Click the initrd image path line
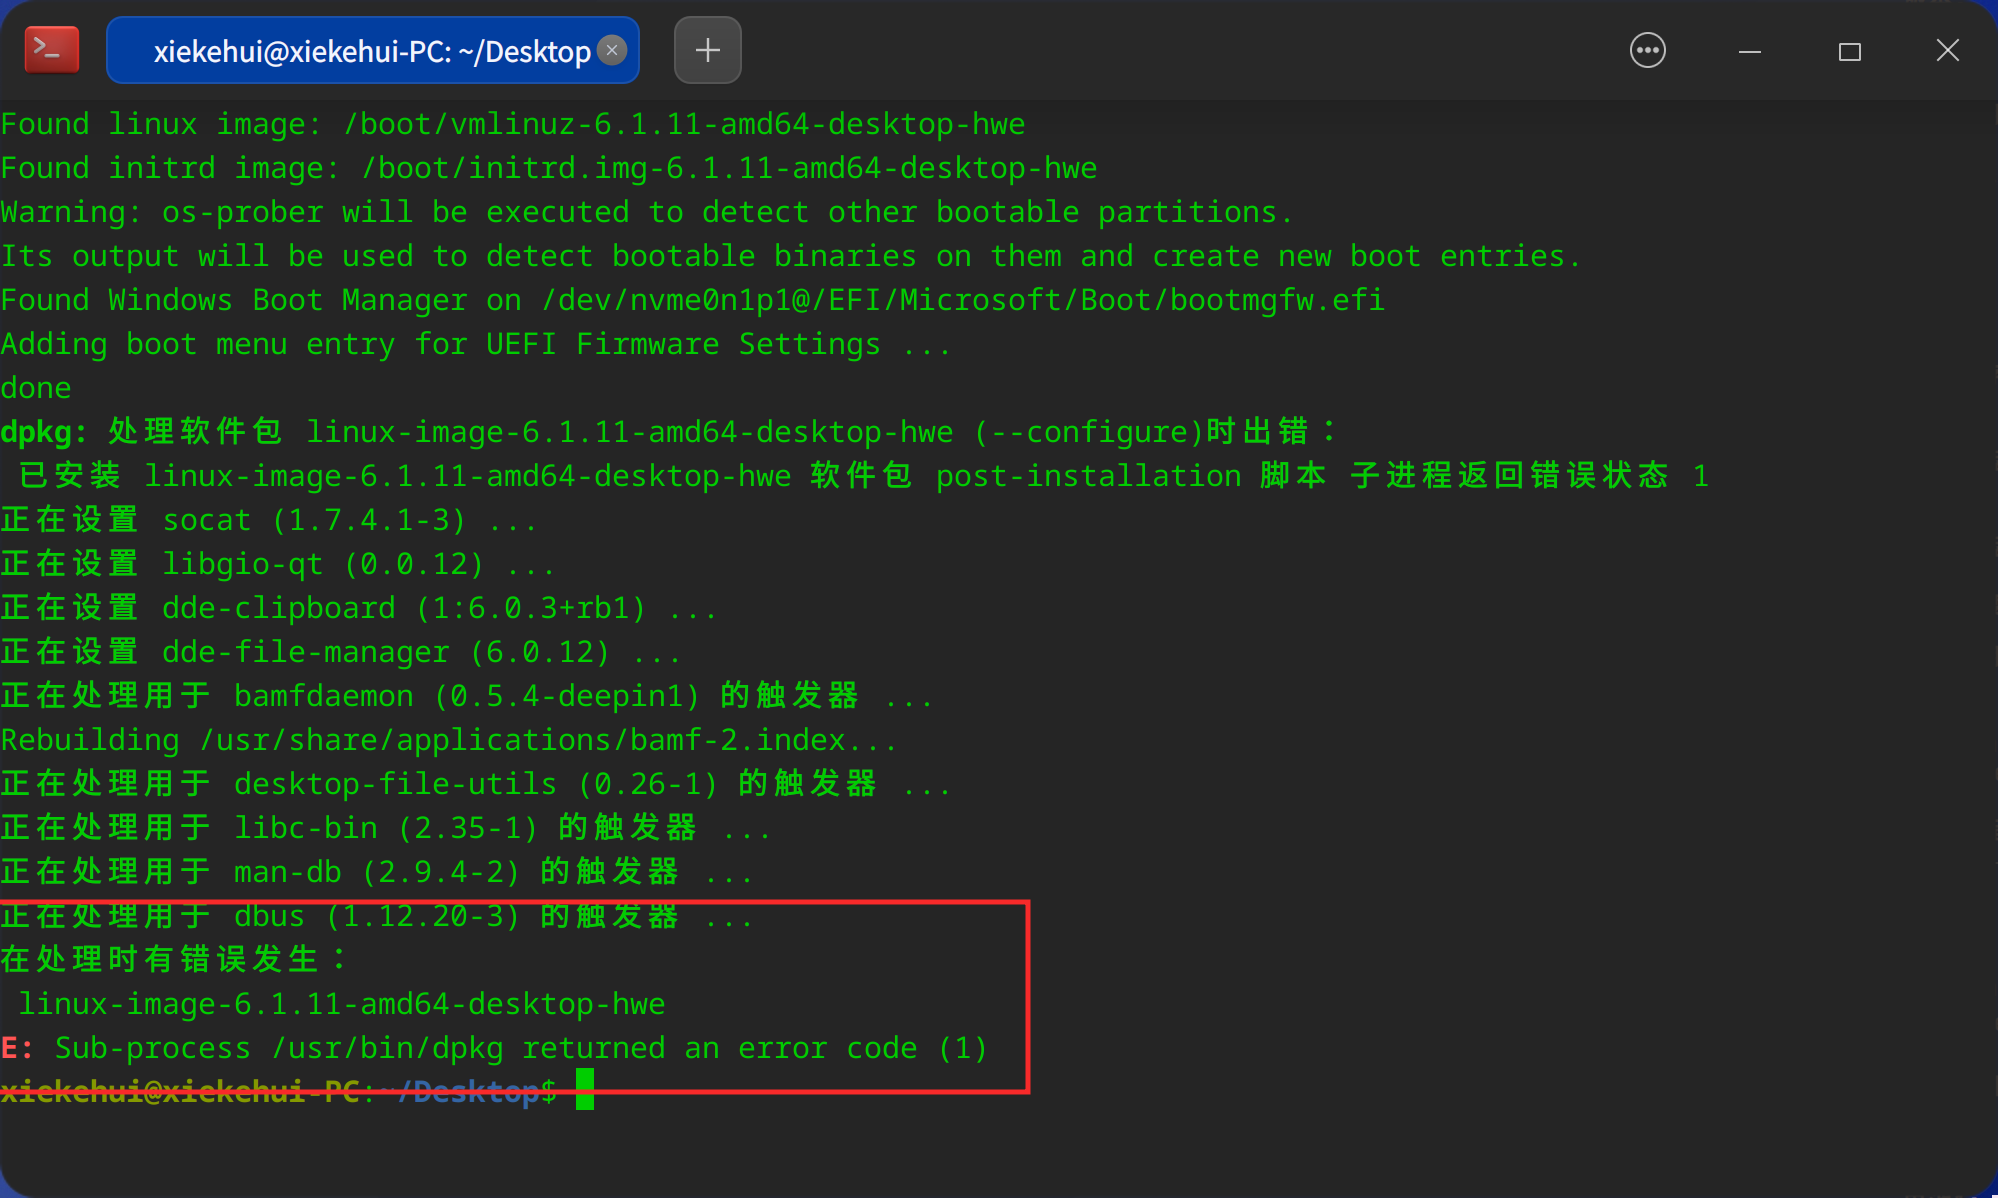This screenshot has width=1998, height=1198. 548,167
